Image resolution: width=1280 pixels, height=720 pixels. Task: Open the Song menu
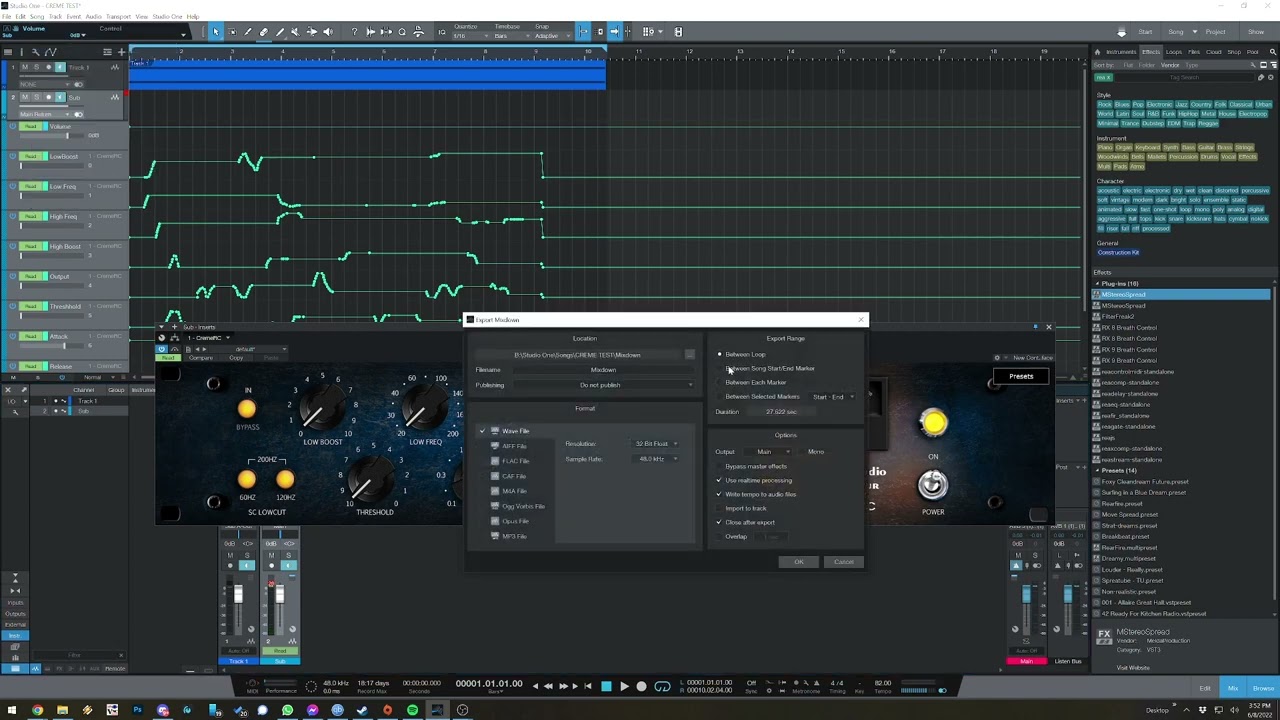click(36, 17)
